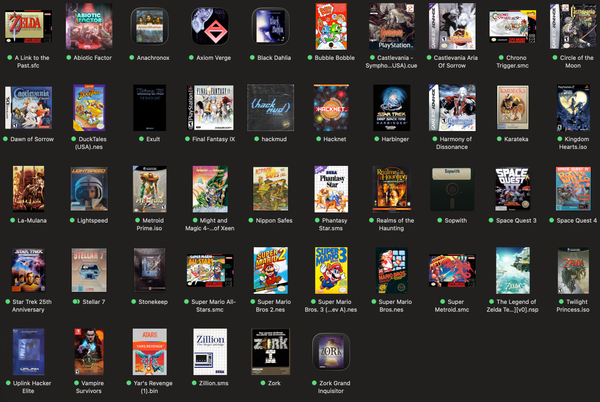Click the Hacknet game icon
Viewport: 600px width, 402px height.
click(331, 107)
